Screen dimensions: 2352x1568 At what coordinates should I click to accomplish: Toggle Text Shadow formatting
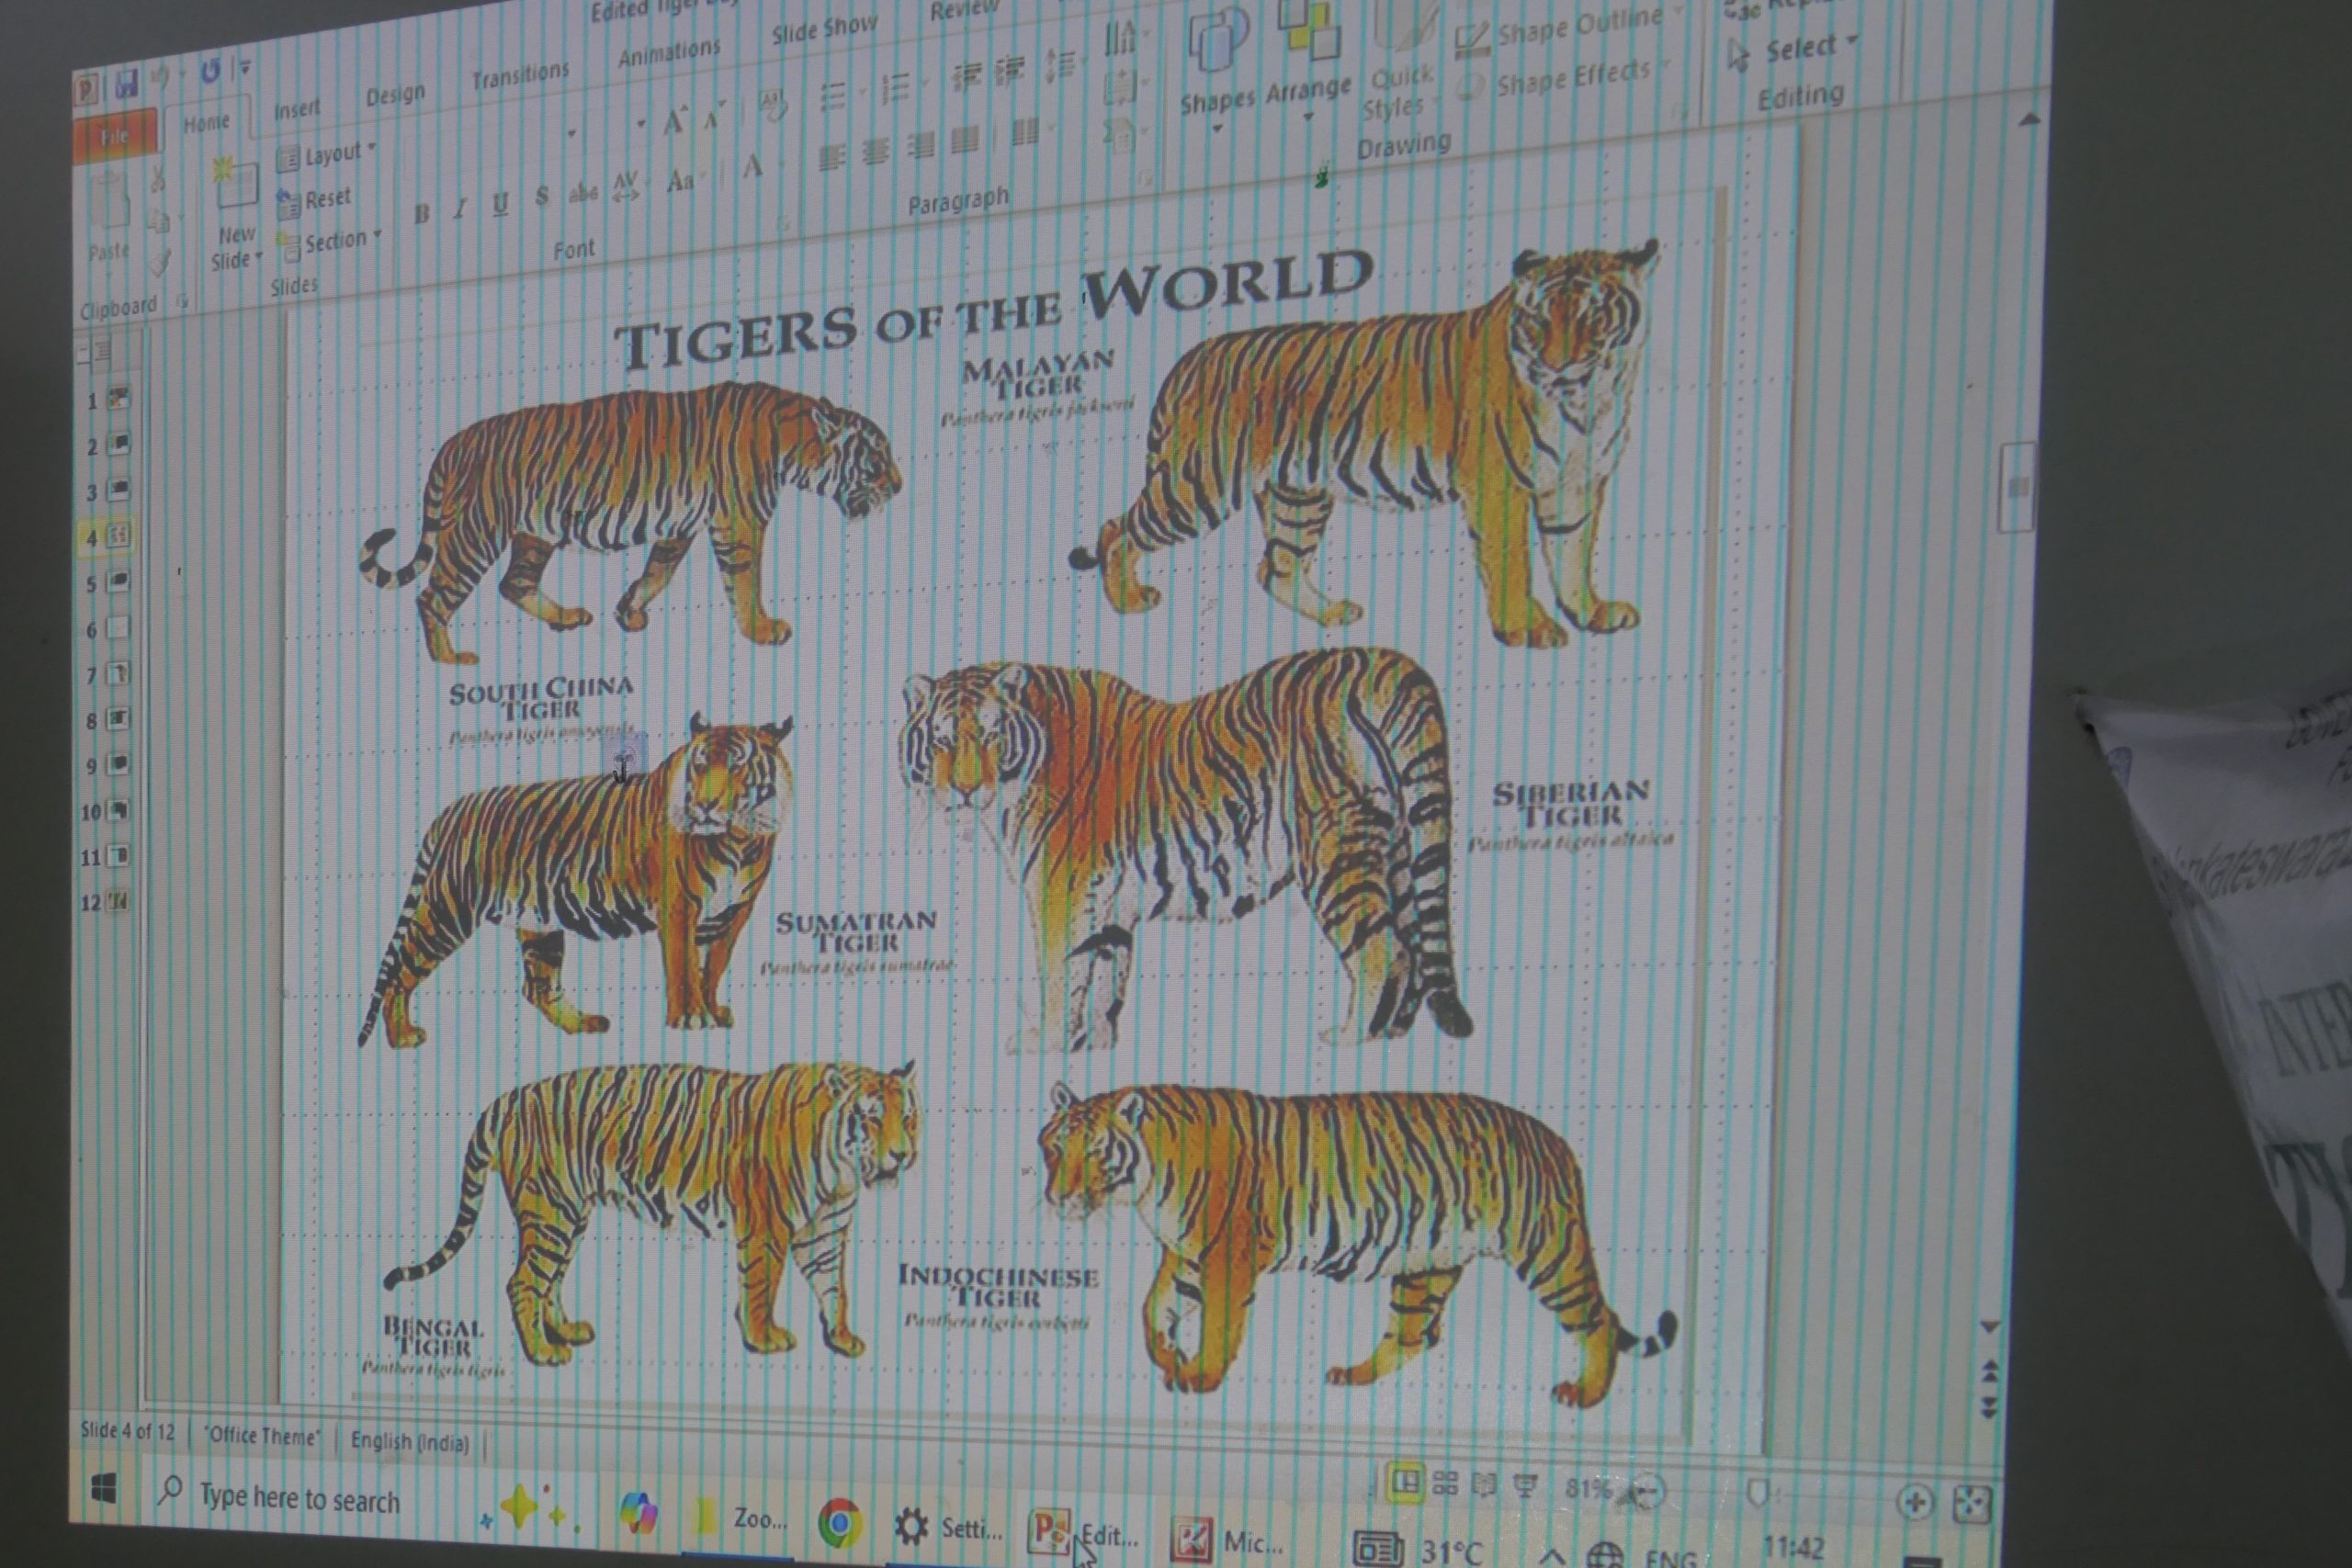[541, 197]
